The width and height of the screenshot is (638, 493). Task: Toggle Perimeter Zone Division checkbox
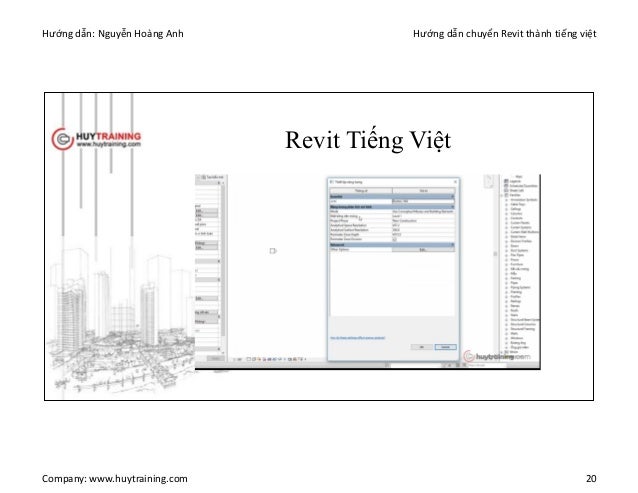pos(395,239)
